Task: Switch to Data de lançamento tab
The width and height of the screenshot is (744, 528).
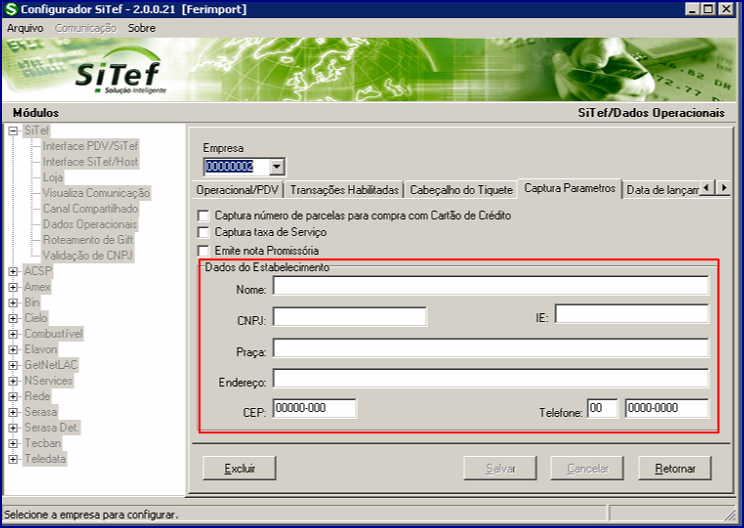Action: (661, 190)
